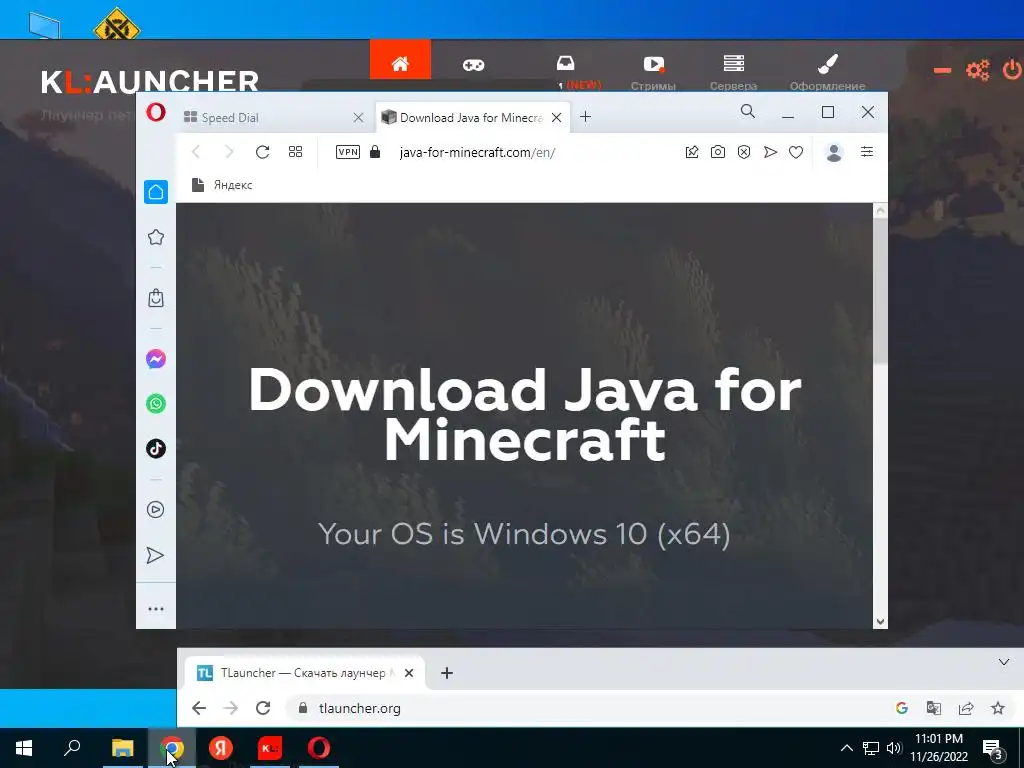Open Opera sidebar three dots menu

(x=155, y=609)
